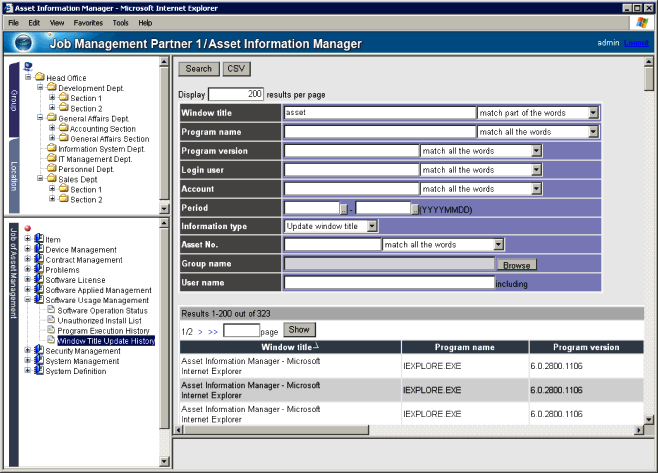Click the Security Management book icon

pyautogui.click(x=39, y=351)
